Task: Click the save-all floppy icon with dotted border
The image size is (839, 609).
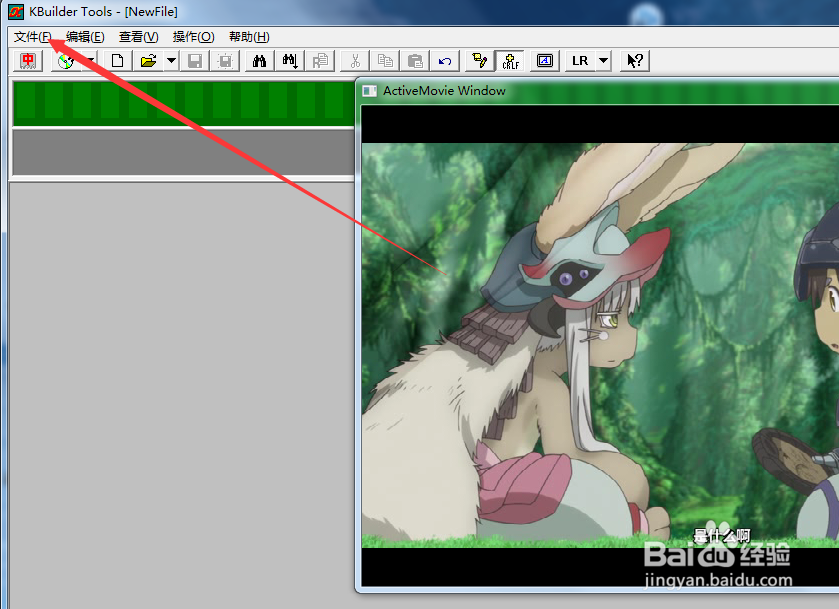Action: (225, 61)
